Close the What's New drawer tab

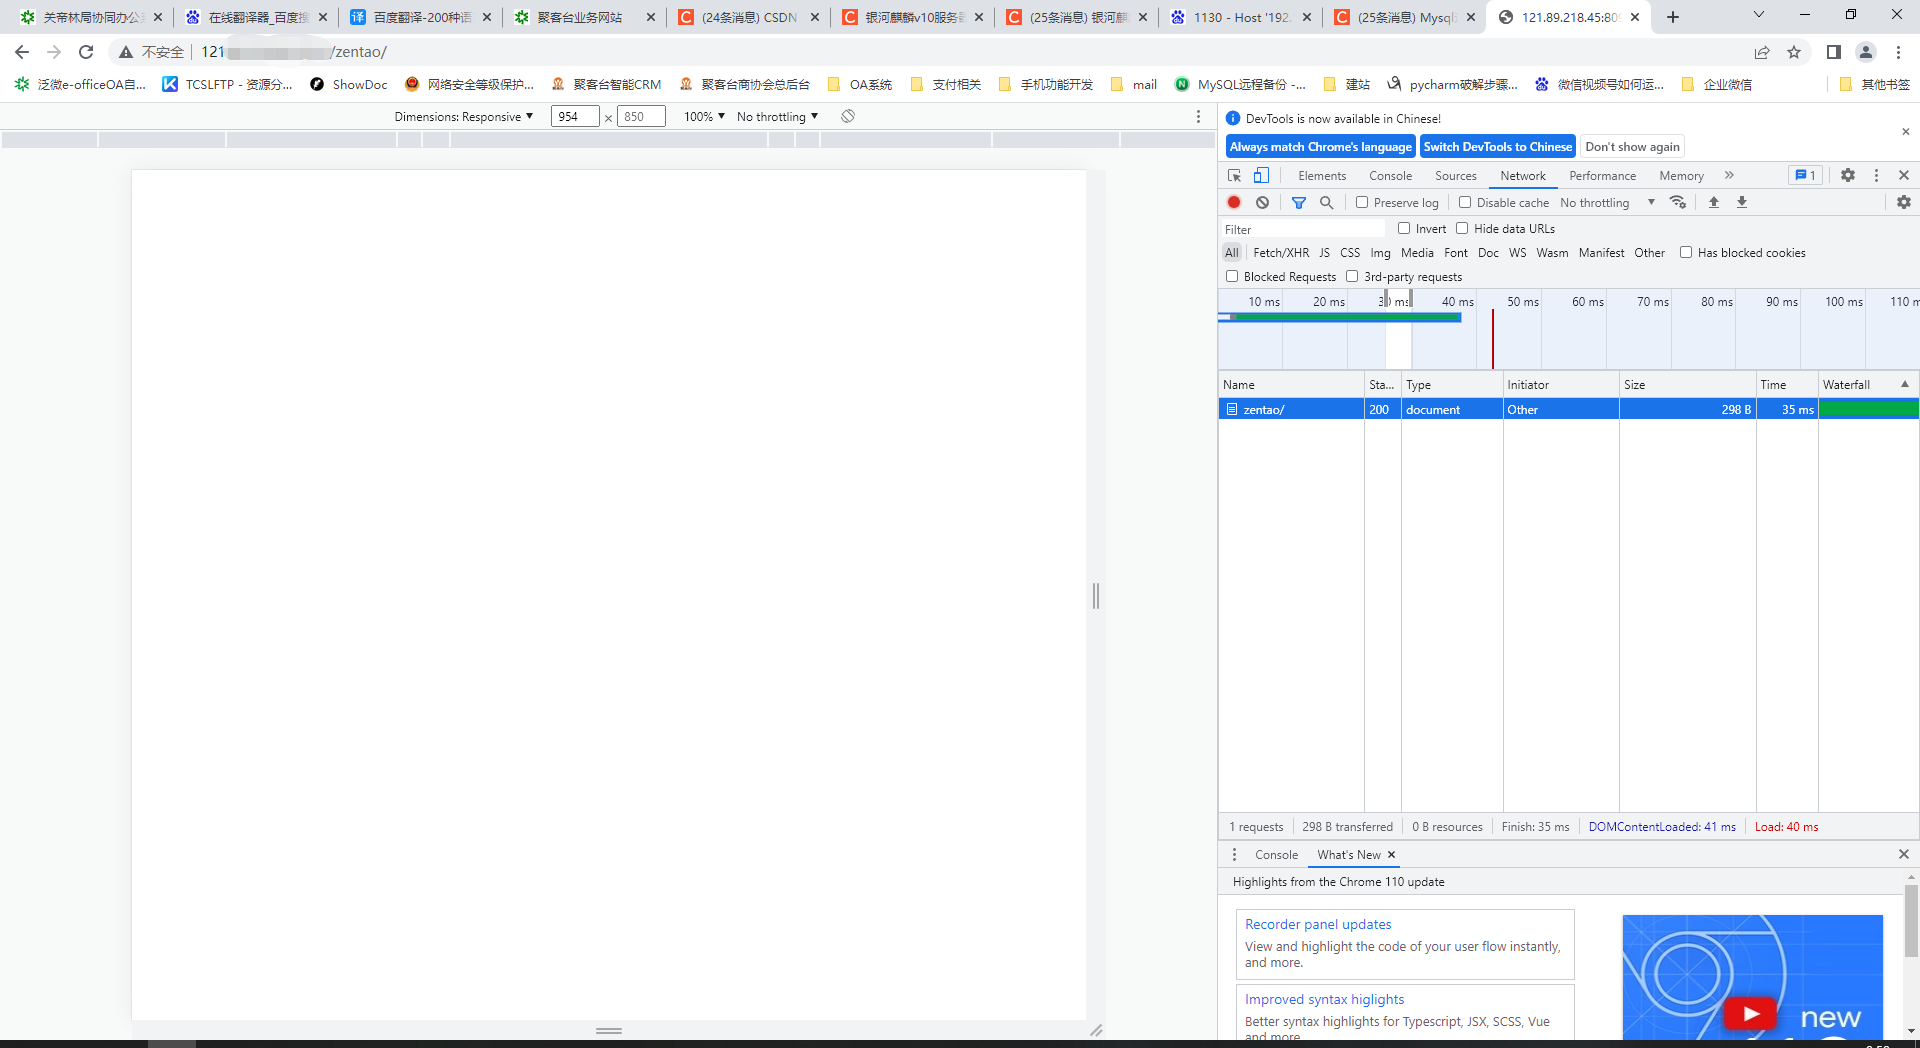[1391, 855]
